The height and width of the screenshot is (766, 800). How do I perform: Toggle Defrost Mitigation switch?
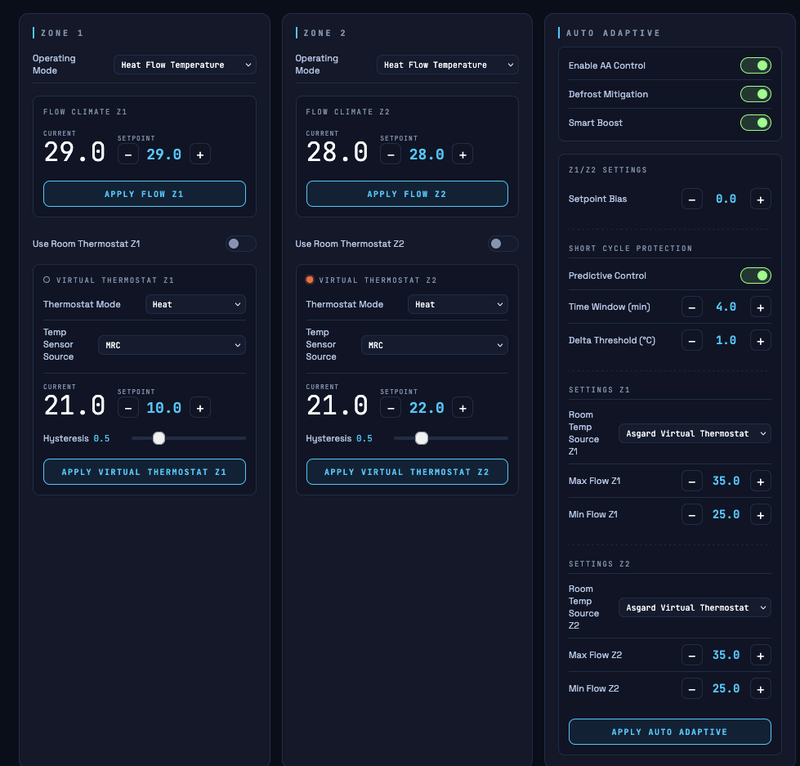pos(756,94)
